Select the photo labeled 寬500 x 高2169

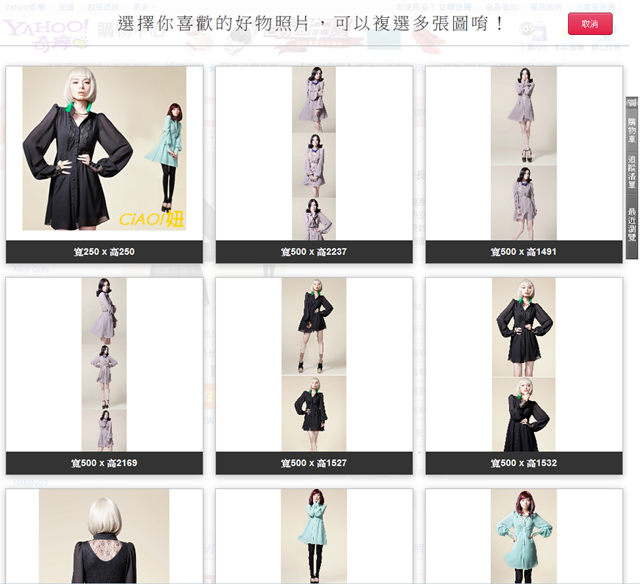pos(104,364)
